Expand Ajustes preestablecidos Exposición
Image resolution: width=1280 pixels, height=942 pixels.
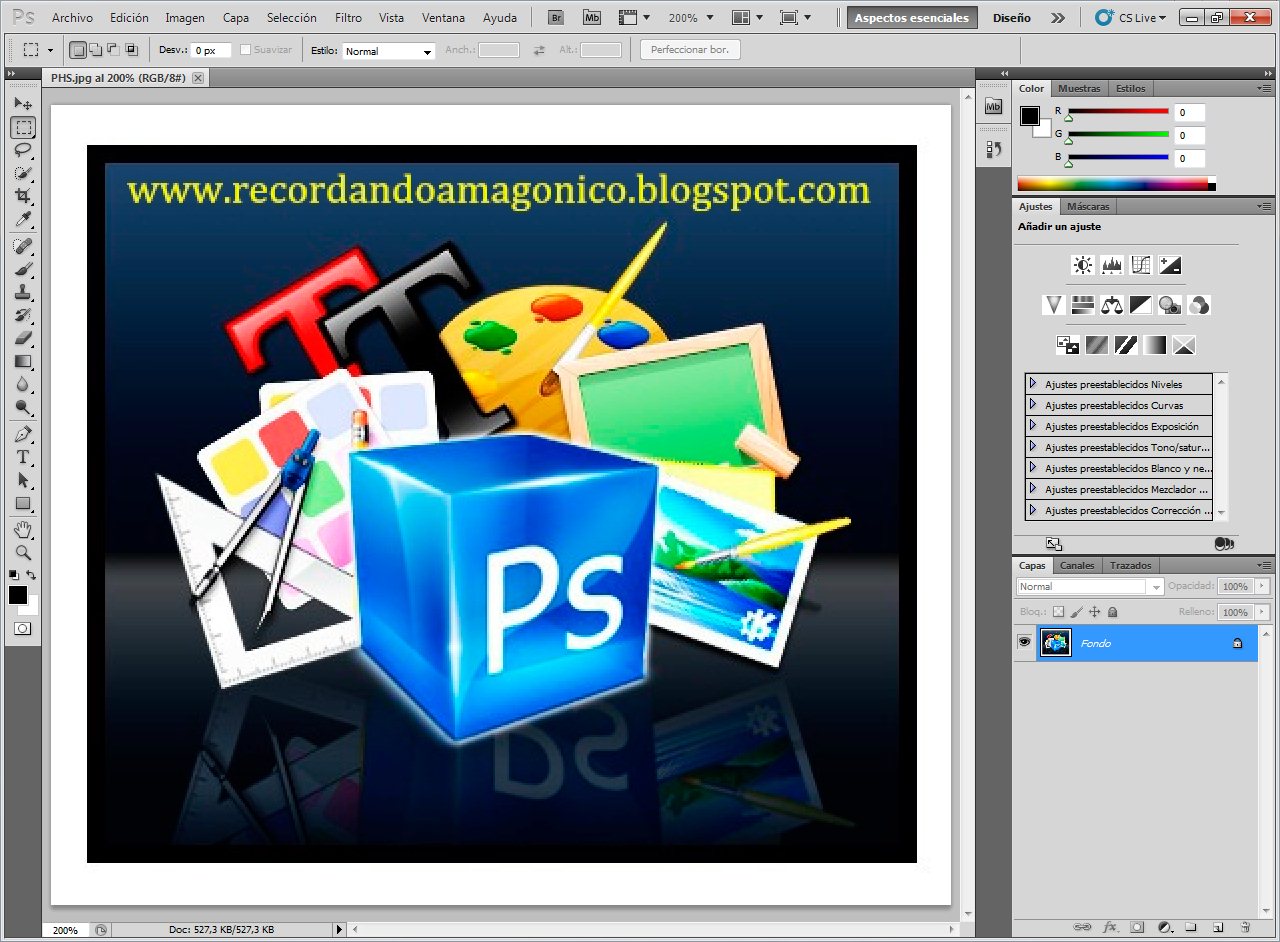click(x=1033, y=425)
